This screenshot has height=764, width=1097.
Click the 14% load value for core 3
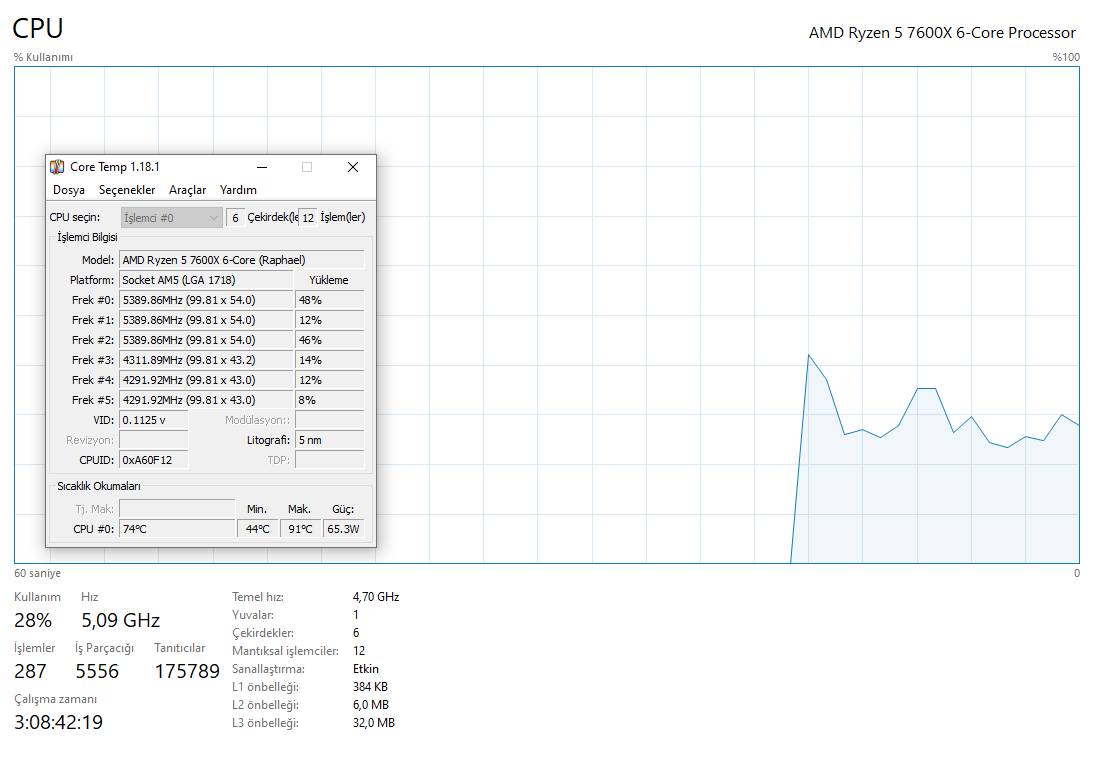tap(330, 360)
